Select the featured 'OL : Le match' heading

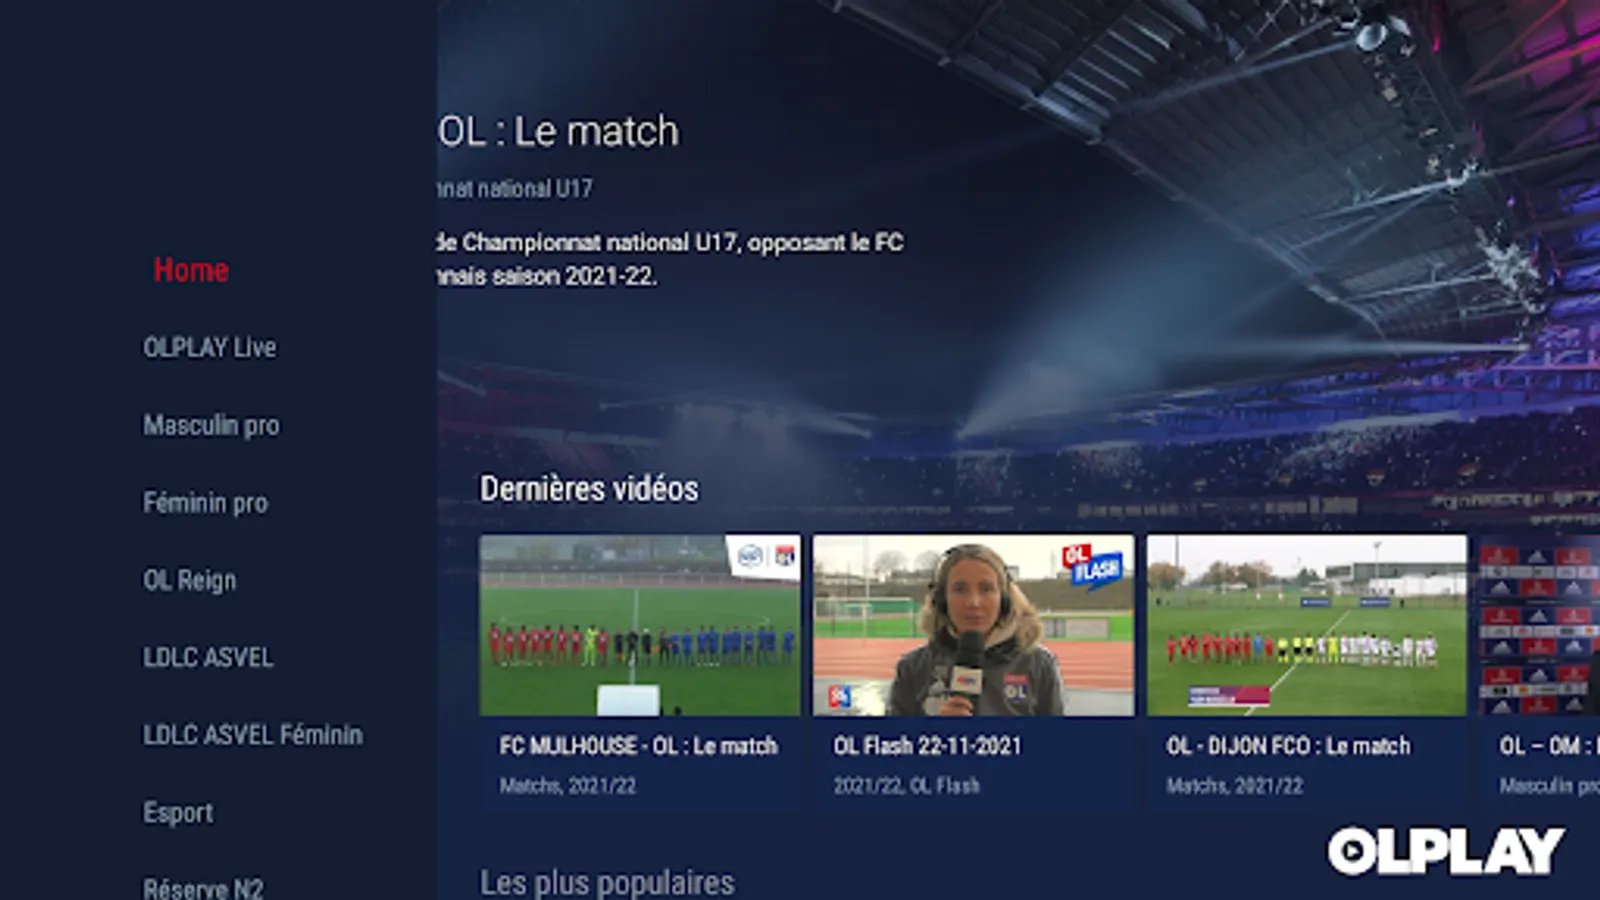click(x=559, y=132)
